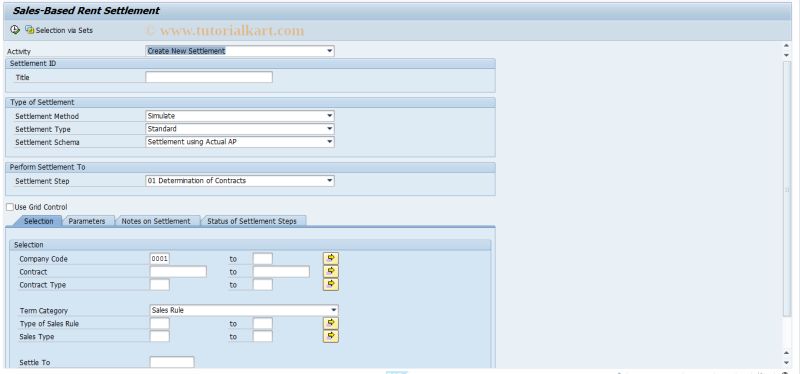Click the Company Code to field

(263, 259)
